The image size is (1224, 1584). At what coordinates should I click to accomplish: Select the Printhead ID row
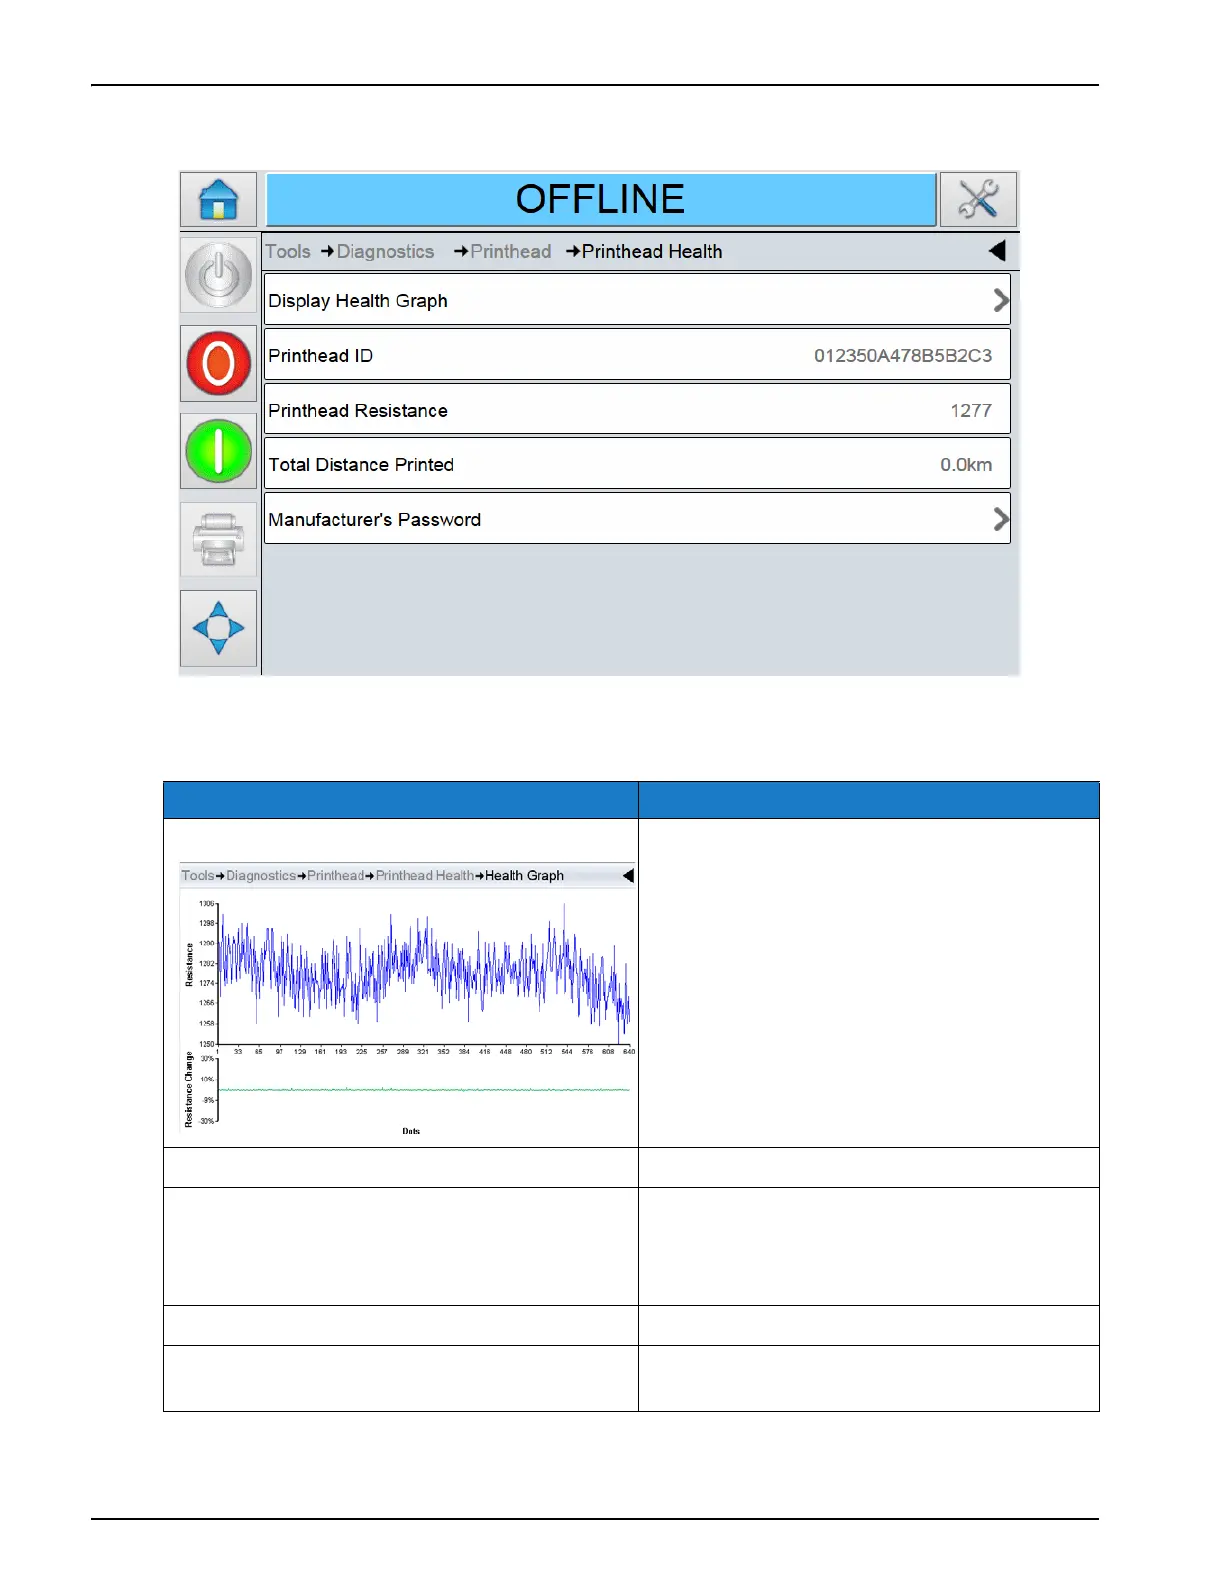pos(637,355)
